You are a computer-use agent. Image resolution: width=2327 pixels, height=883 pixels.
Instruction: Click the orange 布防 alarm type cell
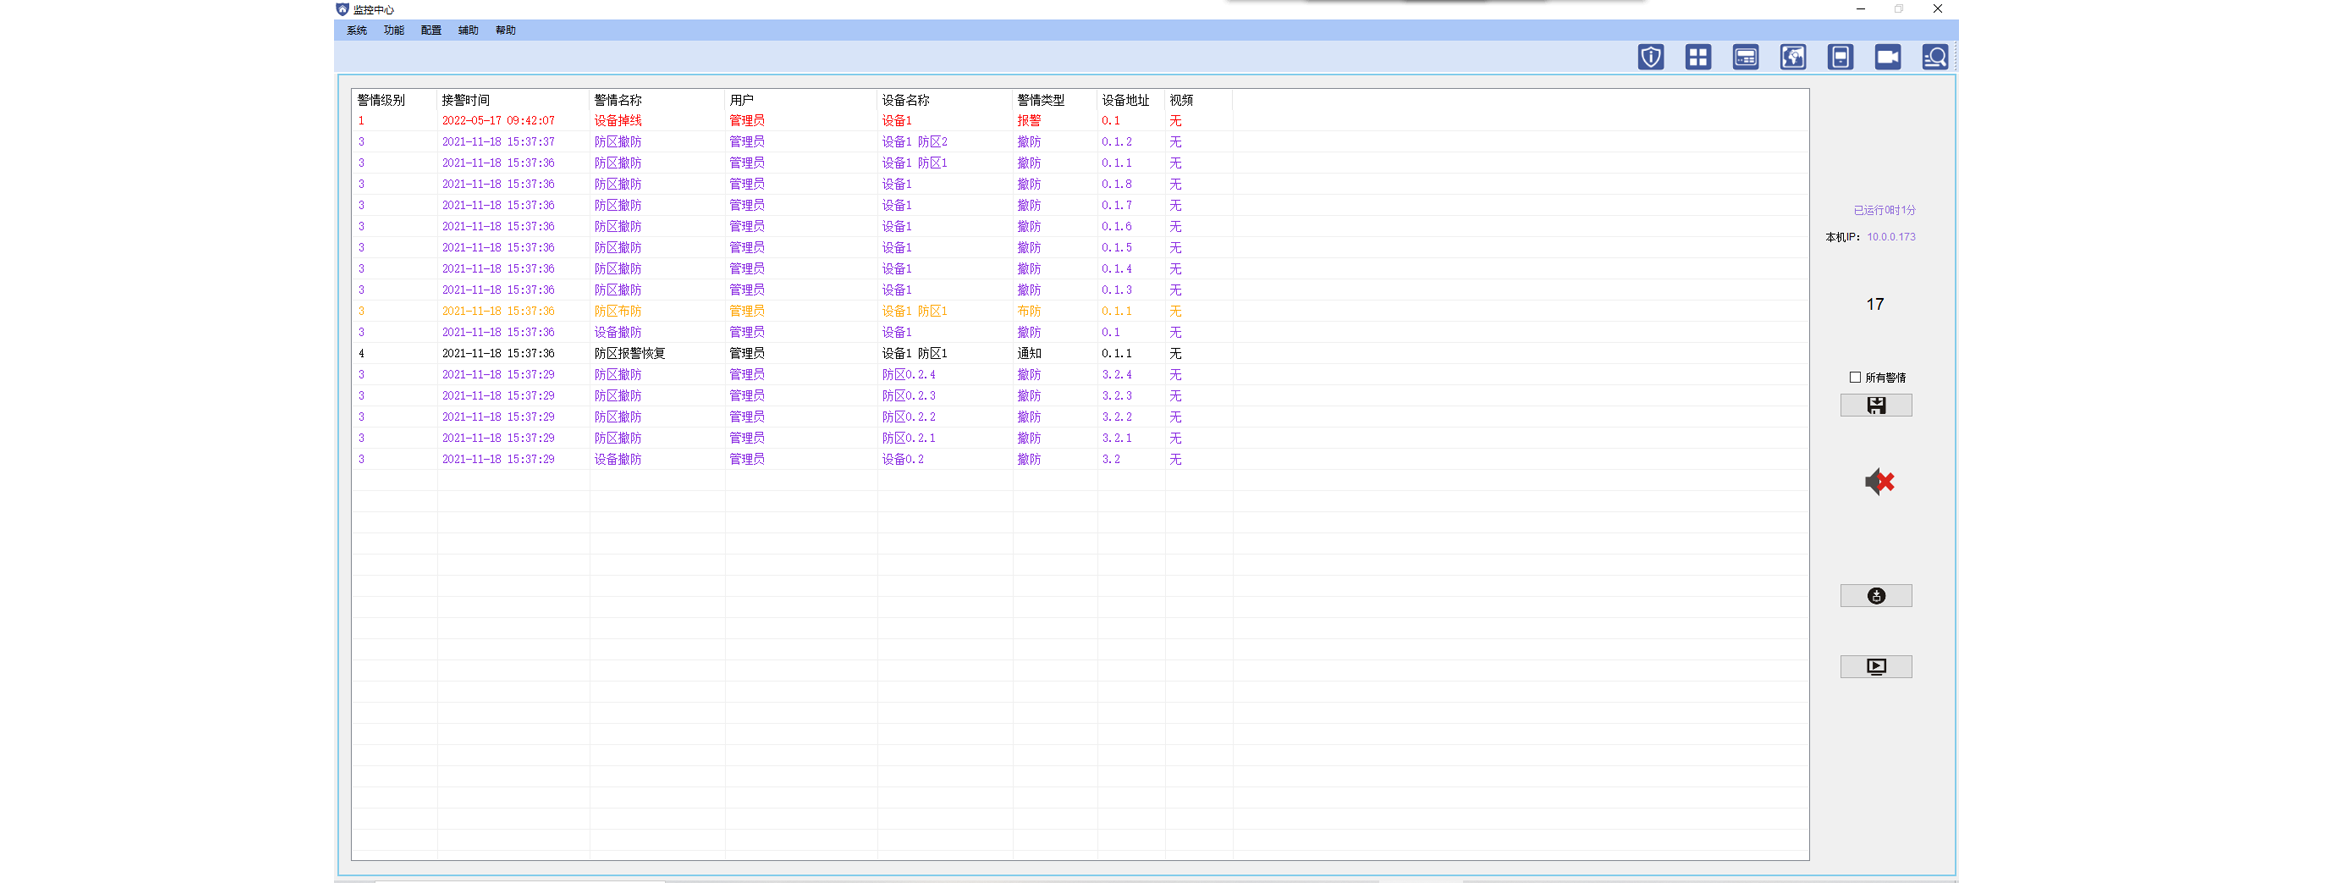pyautogui.click(x=1029, y=311)
